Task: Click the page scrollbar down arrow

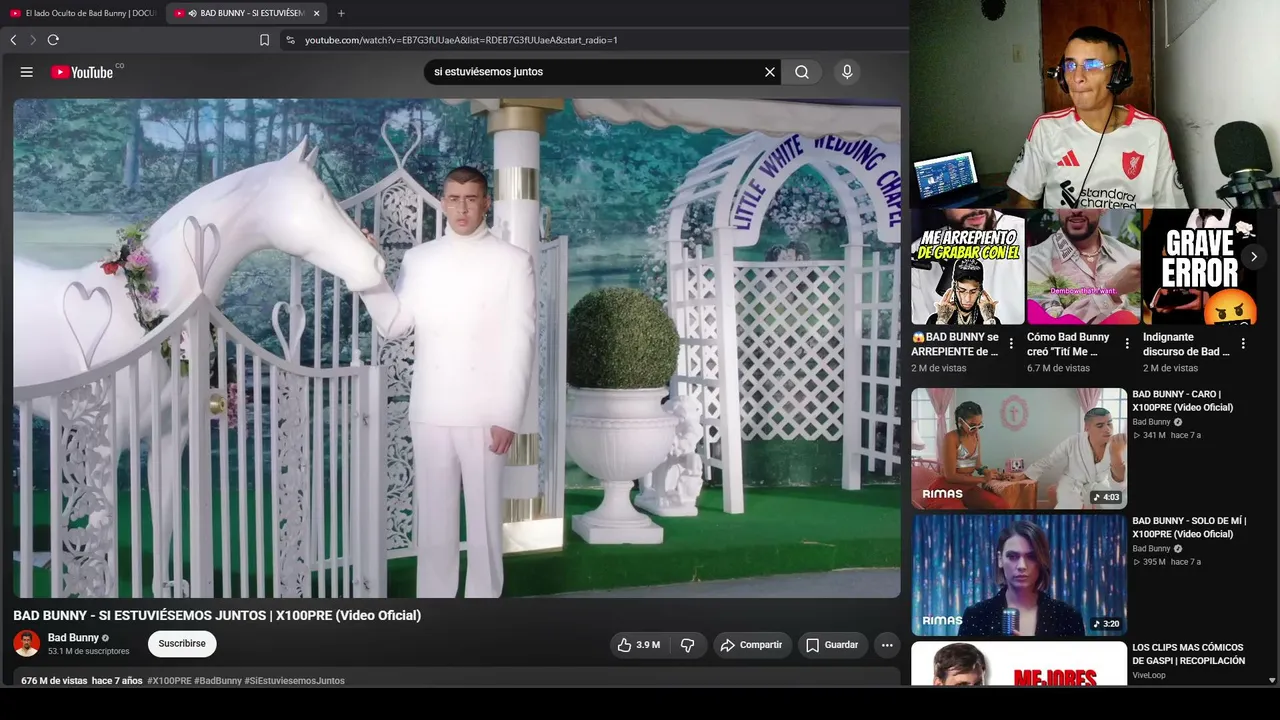Action: 1272,680
